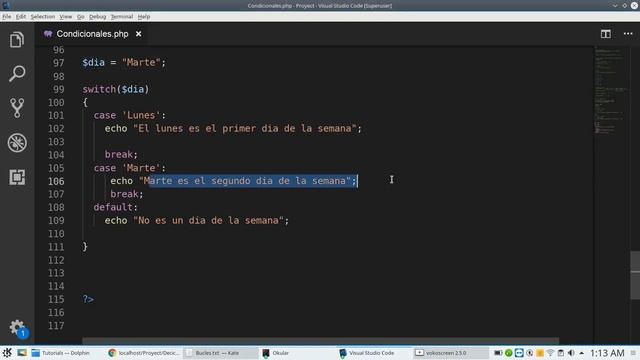Click line number 99 in the gutter

(58, 89)
